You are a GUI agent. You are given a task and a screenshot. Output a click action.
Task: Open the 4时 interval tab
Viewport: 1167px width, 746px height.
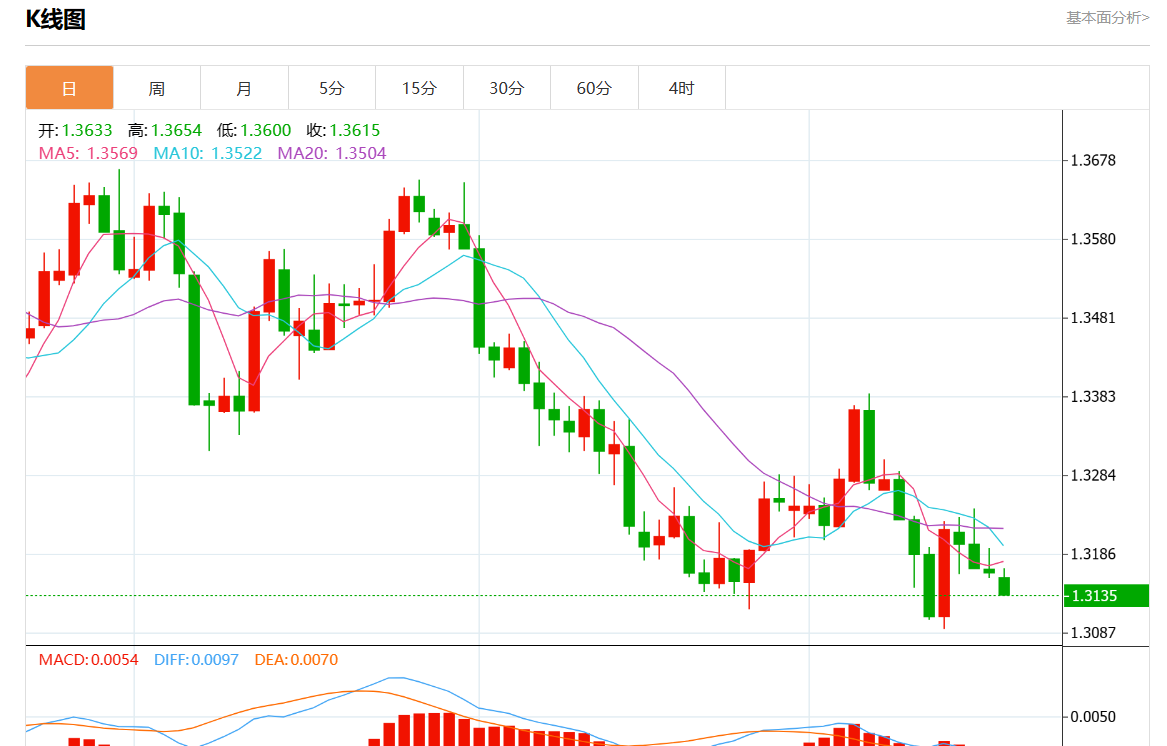[682, 88]
